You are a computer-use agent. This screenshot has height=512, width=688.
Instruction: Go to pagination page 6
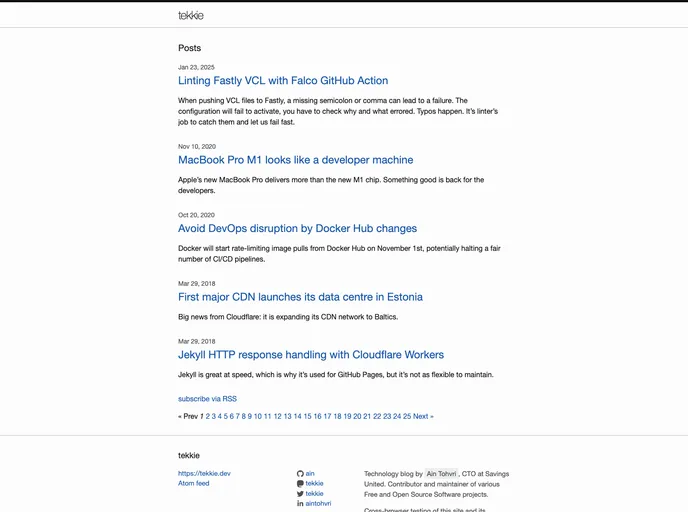(232, 416)
